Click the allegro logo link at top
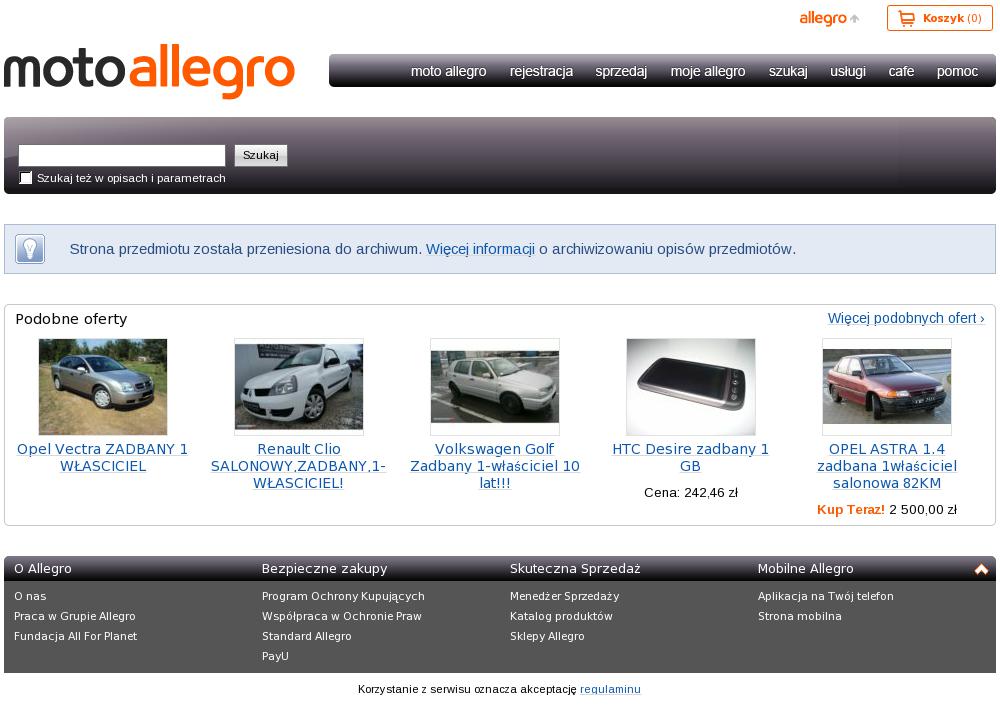The image size is (1000, 709). tap(829, 18)
